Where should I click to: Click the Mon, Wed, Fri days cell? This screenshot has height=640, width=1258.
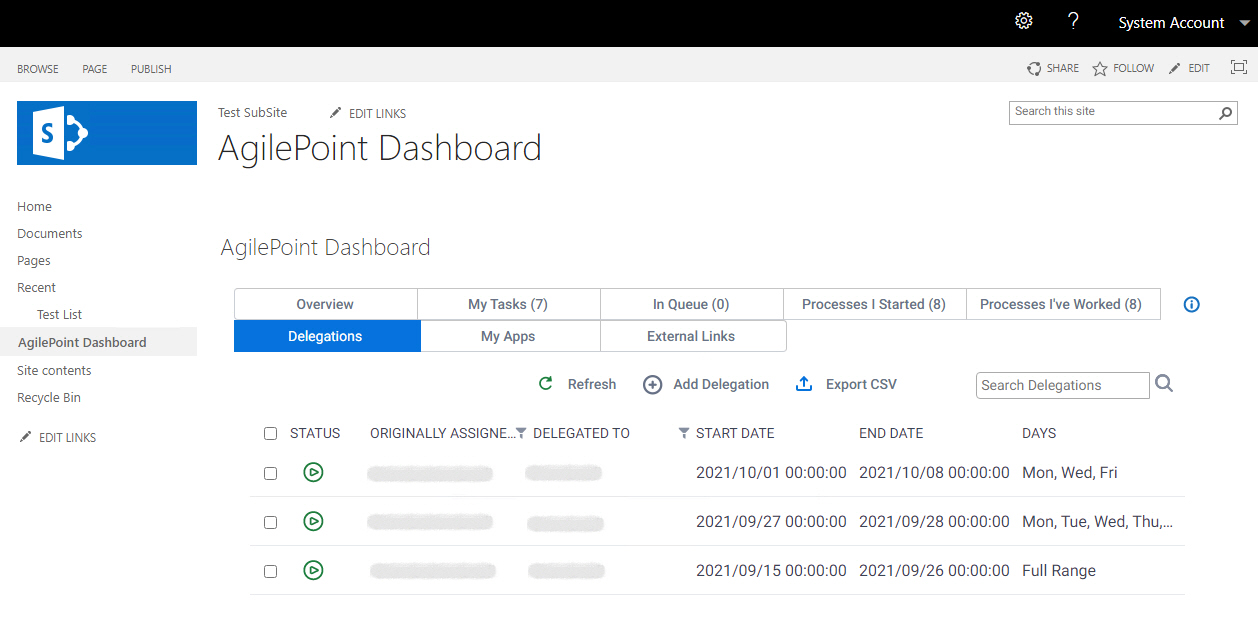click(x=1070, y=472)
